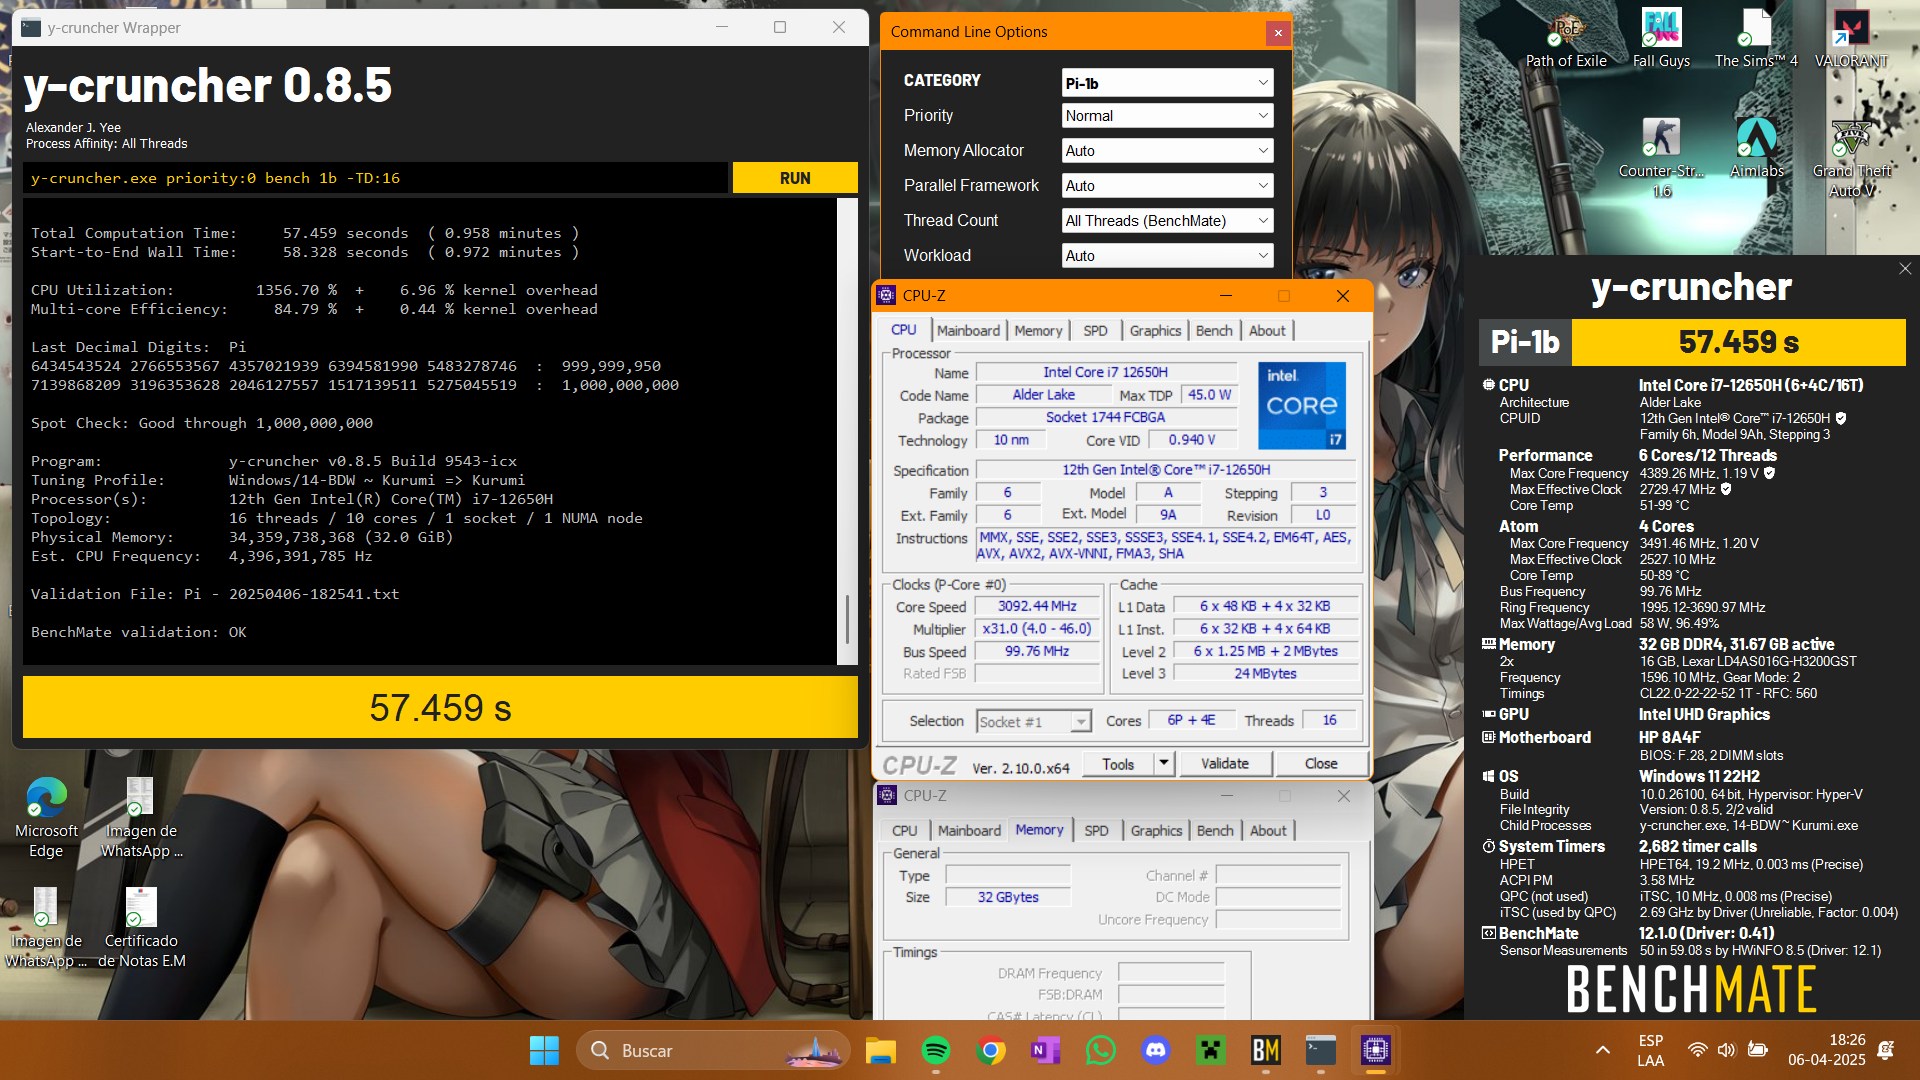Open the Memory Allocator dropdown

tap(1167, 151)
